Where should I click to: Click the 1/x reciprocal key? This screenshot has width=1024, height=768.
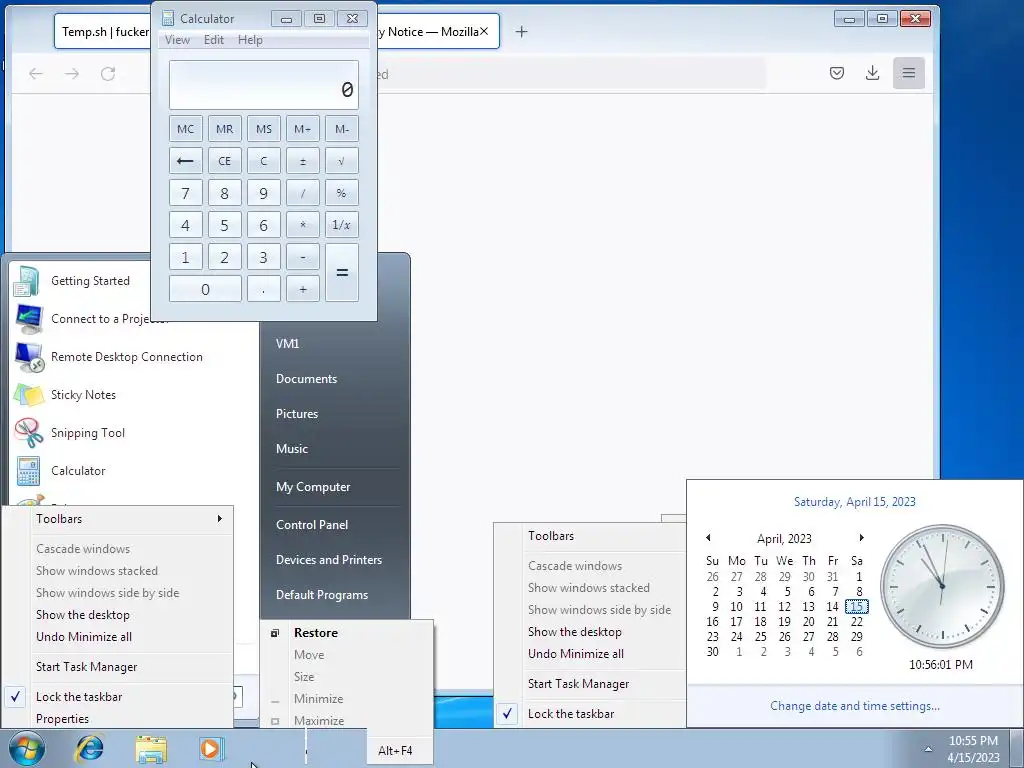tap(342, 225)
